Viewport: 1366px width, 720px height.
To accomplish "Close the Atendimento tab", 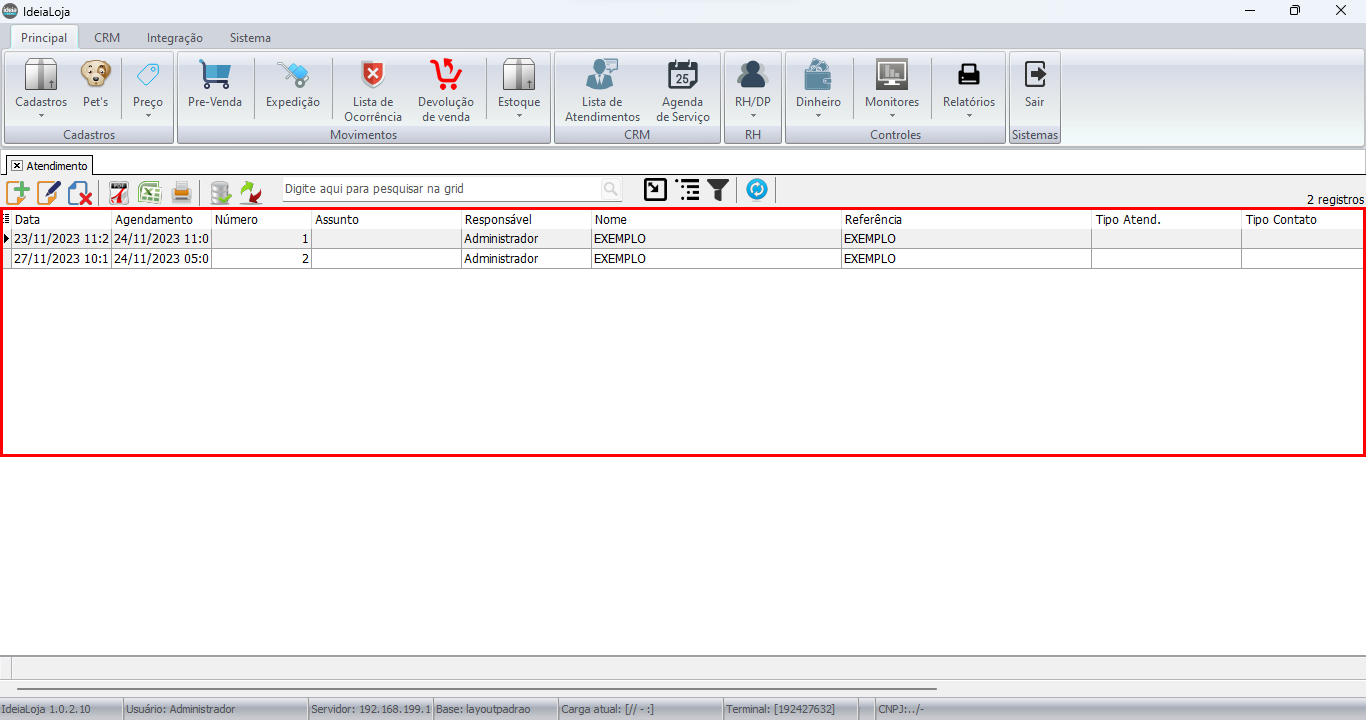I will (17, 166).
